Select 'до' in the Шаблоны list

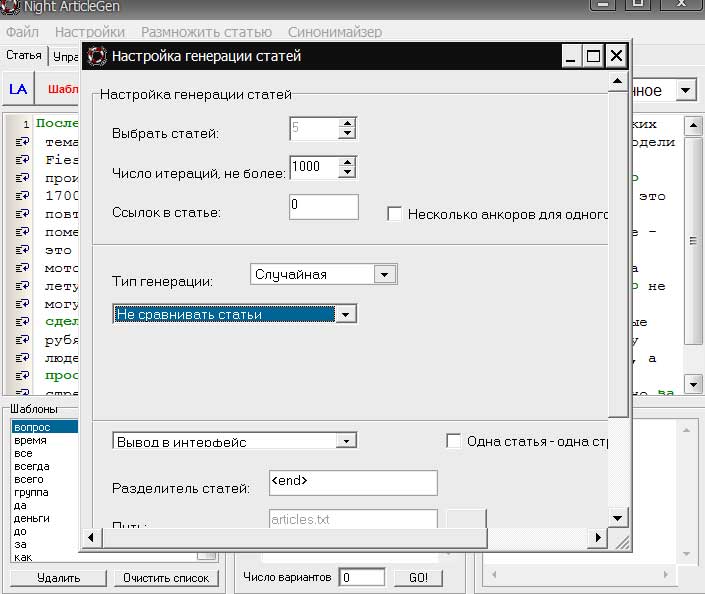click(45, 531)
